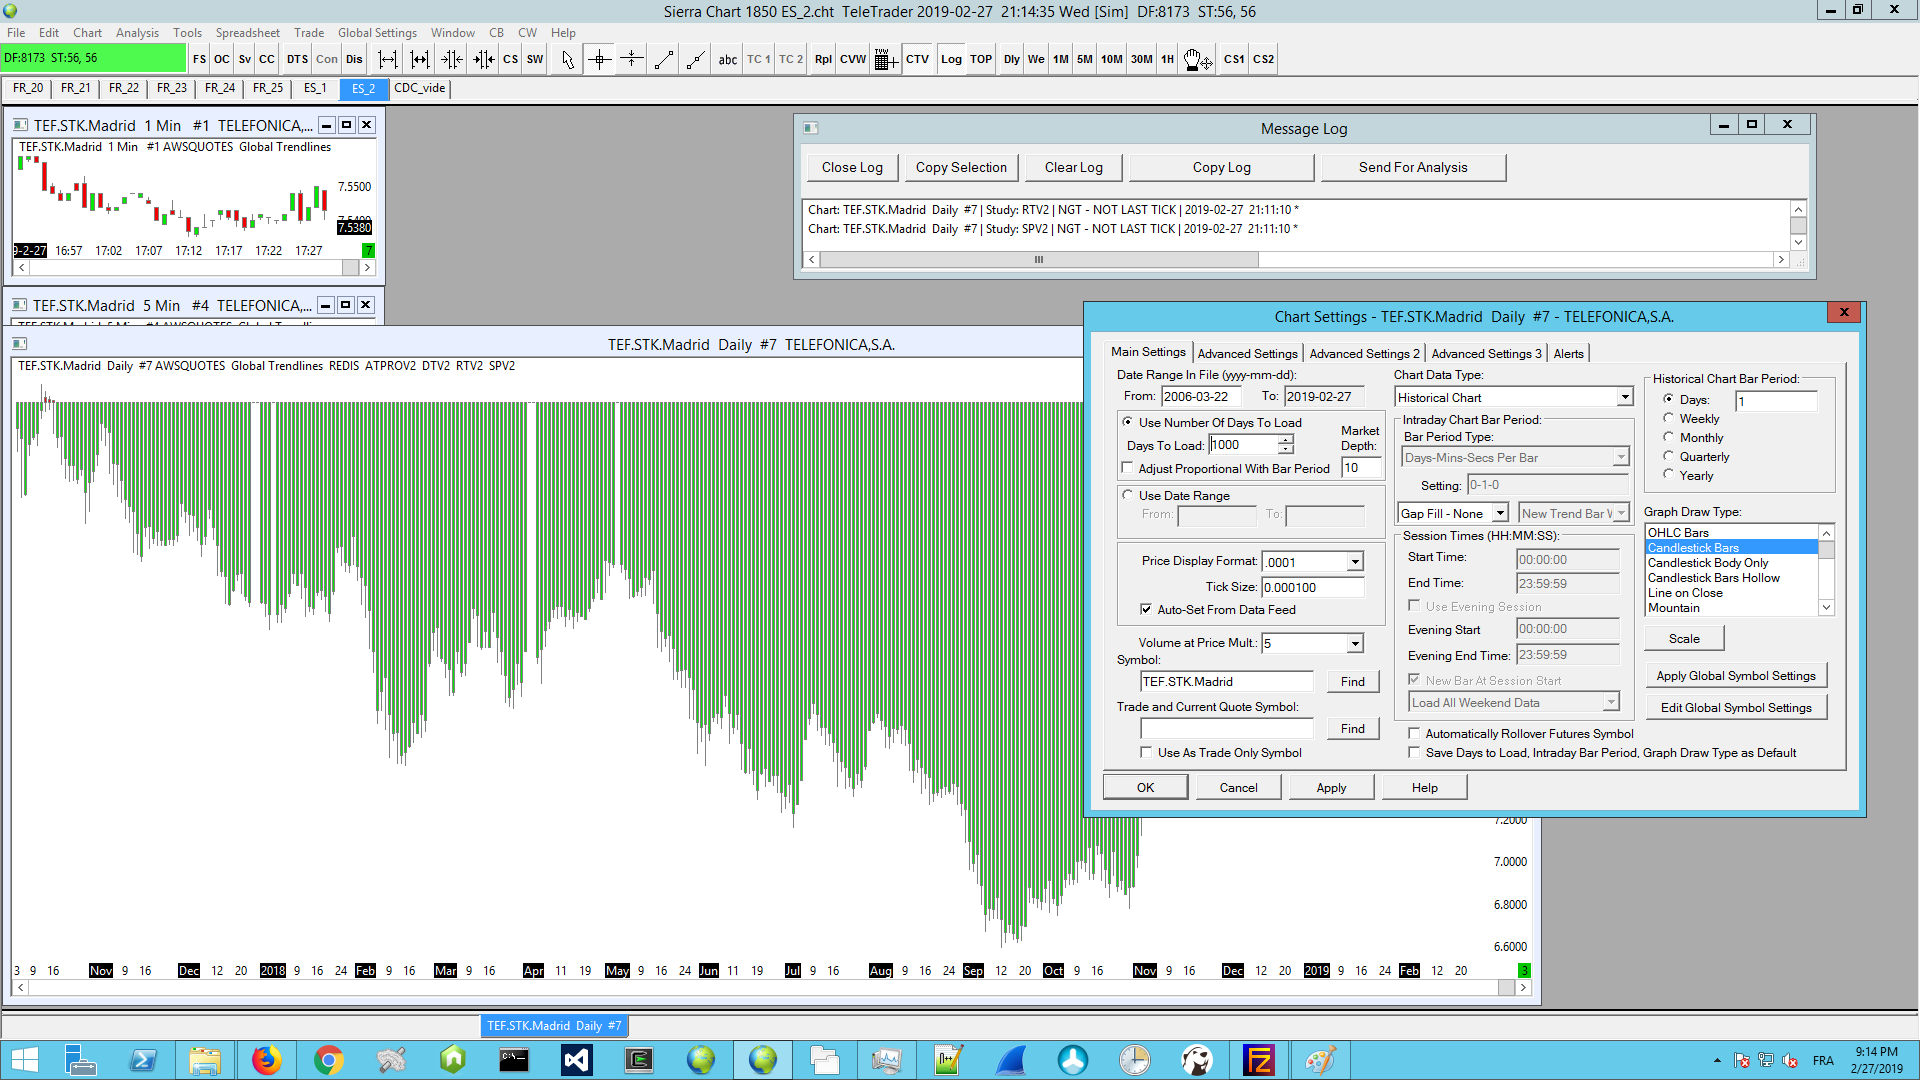Viewport: 1920px width, 1080px height.
Task: Check Use As Trade Only Symbol
Action: 1146,753
